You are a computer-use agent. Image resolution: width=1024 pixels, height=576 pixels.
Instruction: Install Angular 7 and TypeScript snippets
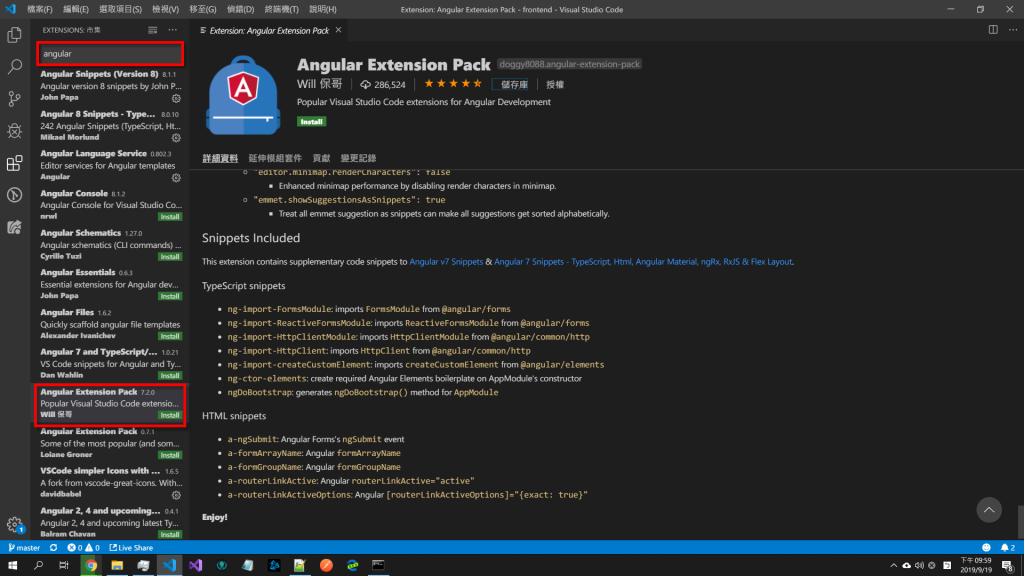pyautogui.click(x=170, y=376)
